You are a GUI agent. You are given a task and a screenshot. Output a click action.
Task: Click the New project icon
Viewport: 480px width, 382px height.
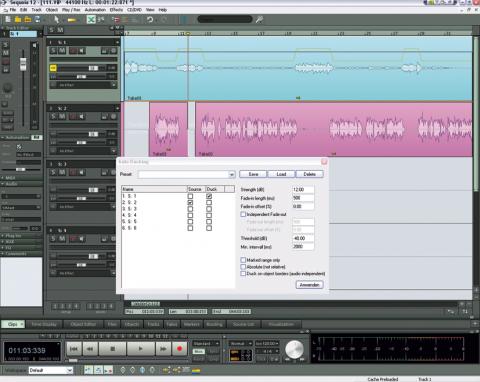pyautogui.click(x=8, y=19)
